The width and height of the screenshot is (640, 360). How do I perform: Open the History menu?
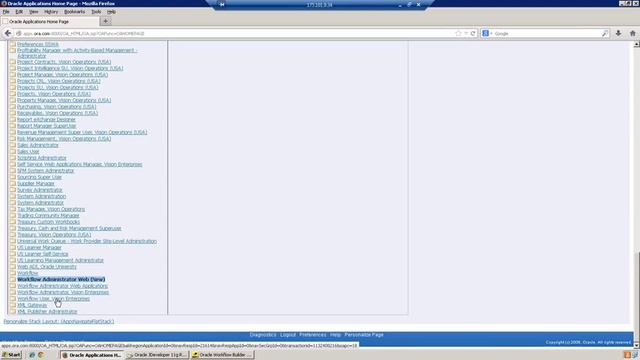point(51,12)
